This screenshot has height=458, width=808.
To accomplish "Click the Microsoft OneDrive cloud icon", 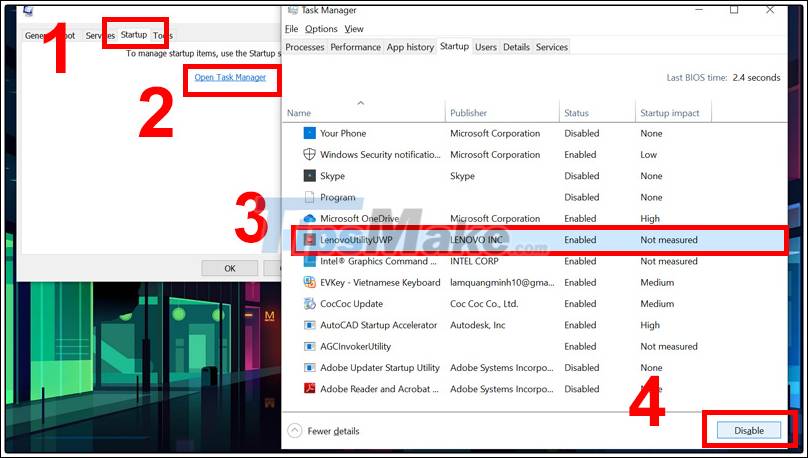I will pyautogui.click(x=309, y=218).
